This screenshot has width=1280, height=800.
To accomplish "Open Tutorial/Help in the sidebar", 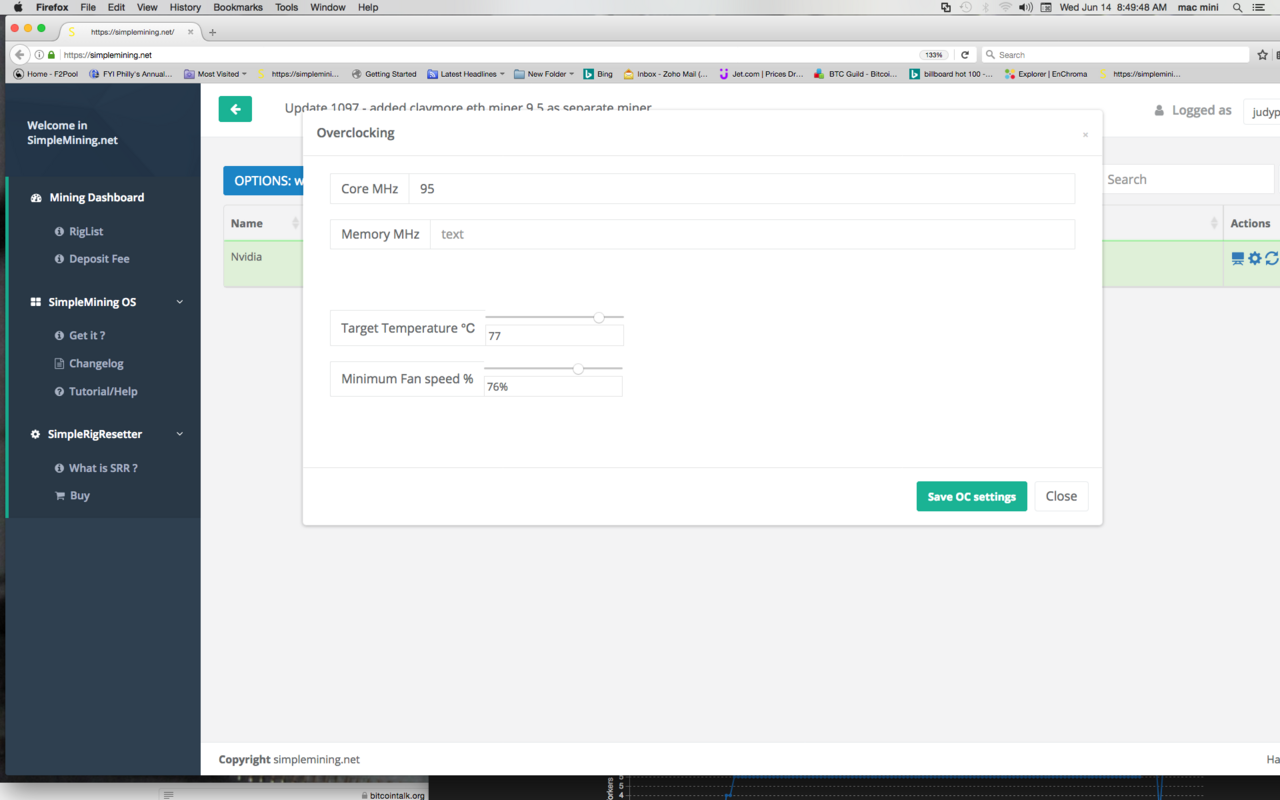I will pyautogui.click(x=103, y=391).
